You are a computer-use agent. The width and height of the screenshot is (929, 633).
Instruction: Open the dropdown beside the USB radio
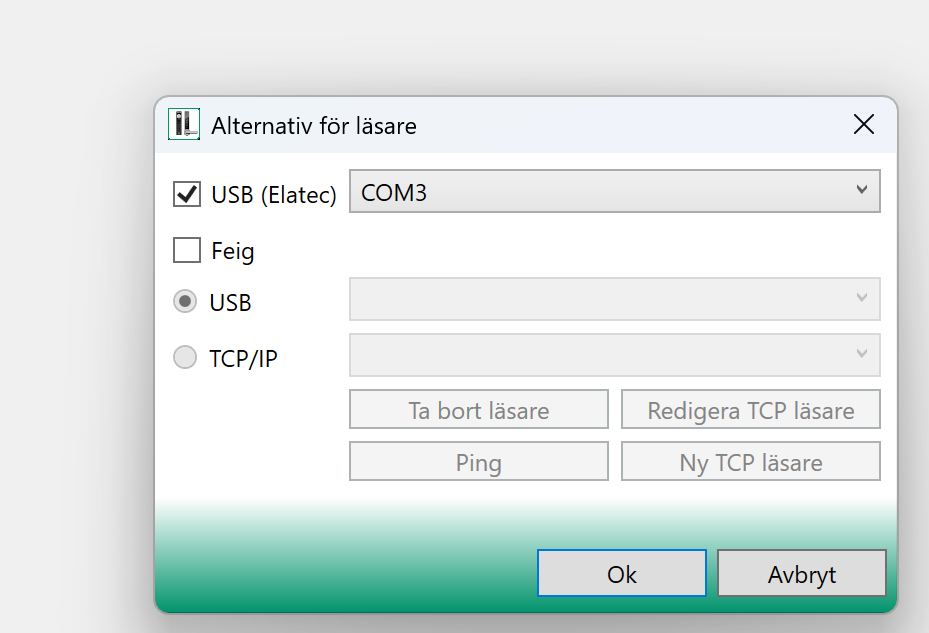(x=600, y=299)
